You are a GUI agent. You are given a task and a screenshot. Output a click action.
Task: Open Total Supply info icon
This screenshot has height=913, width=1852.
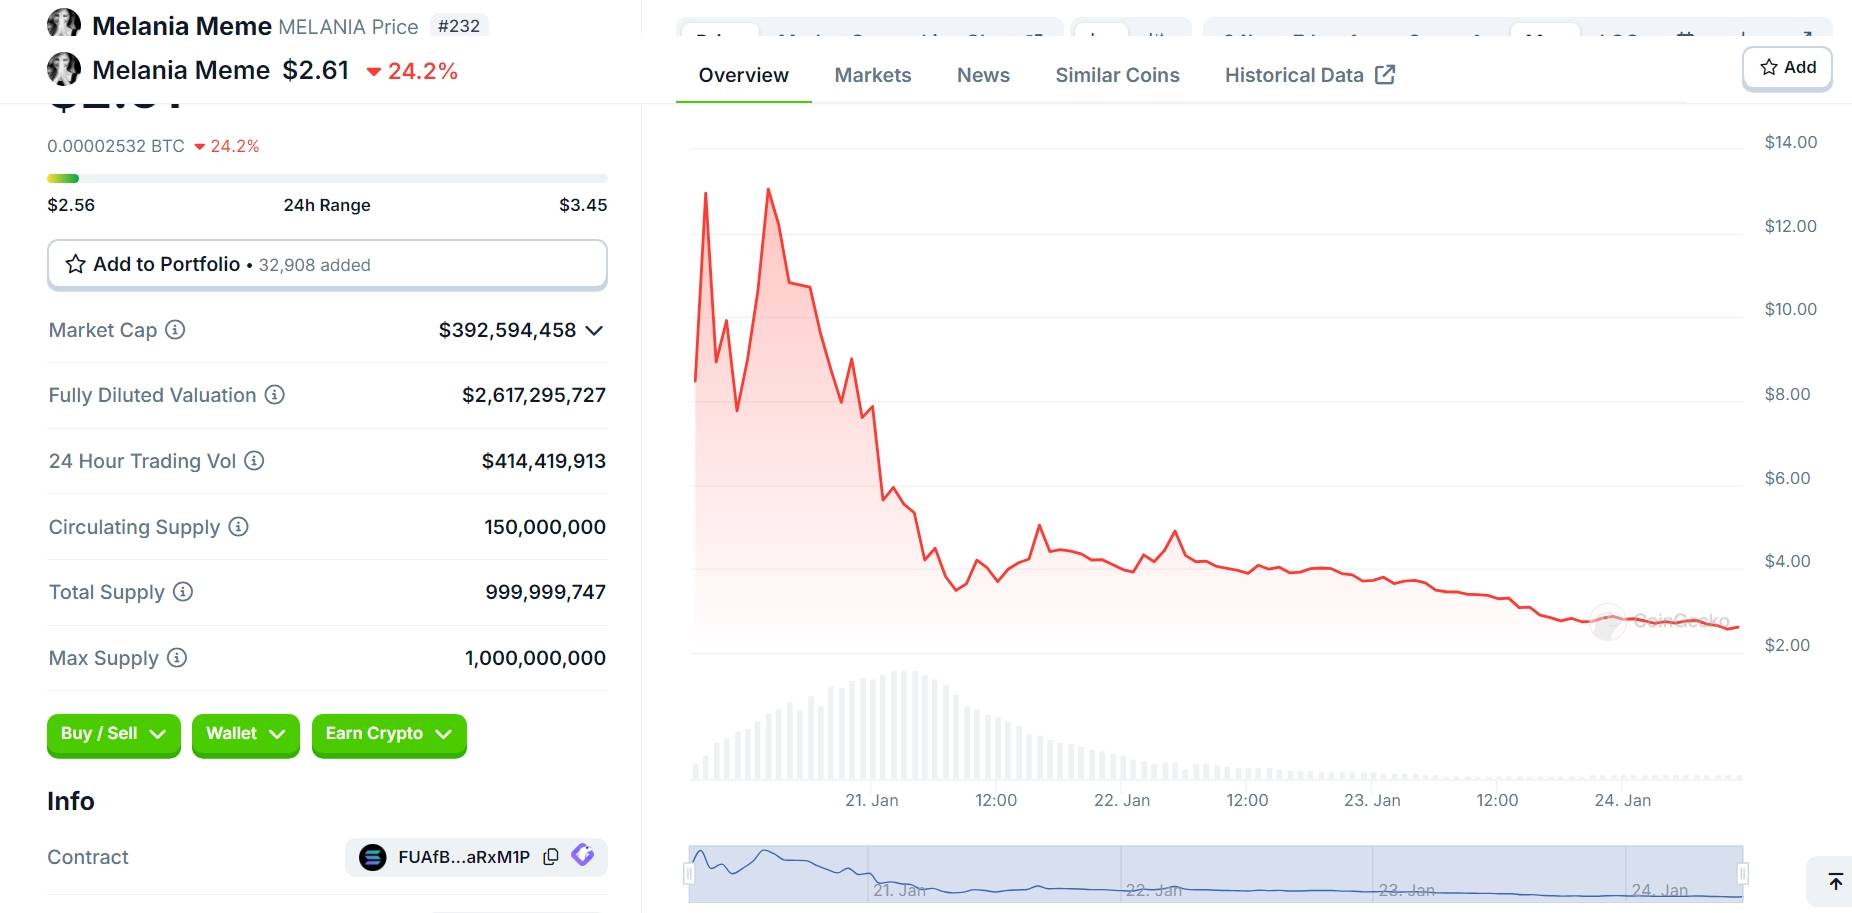tap(183, 591)
